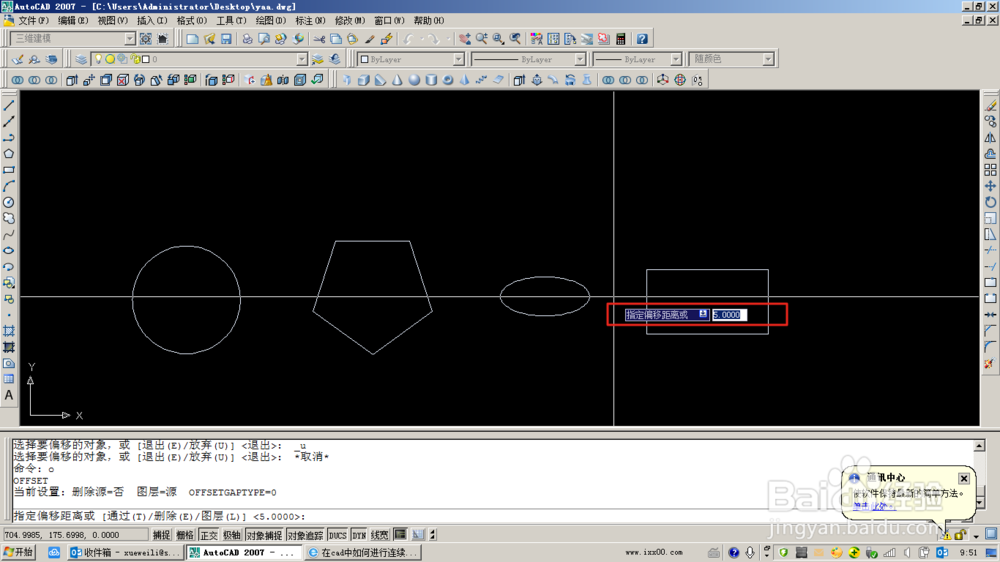
Task: Select the Line draw tool
Action: click(9, 105)
